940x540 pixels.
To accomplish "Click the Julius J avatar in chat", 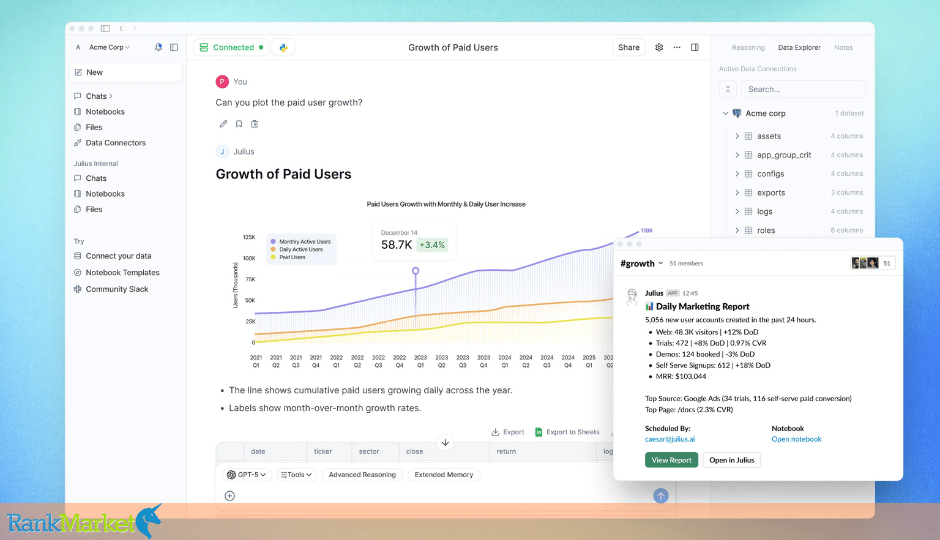I will [222, 152].
